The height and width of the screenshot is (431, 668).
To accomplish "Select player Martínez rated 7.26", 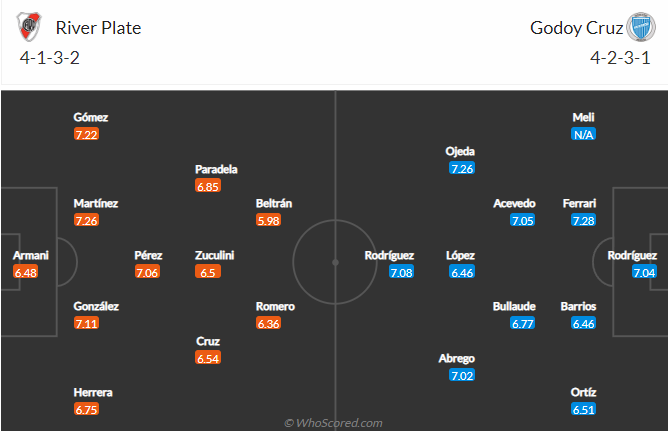I will [95, 204].
